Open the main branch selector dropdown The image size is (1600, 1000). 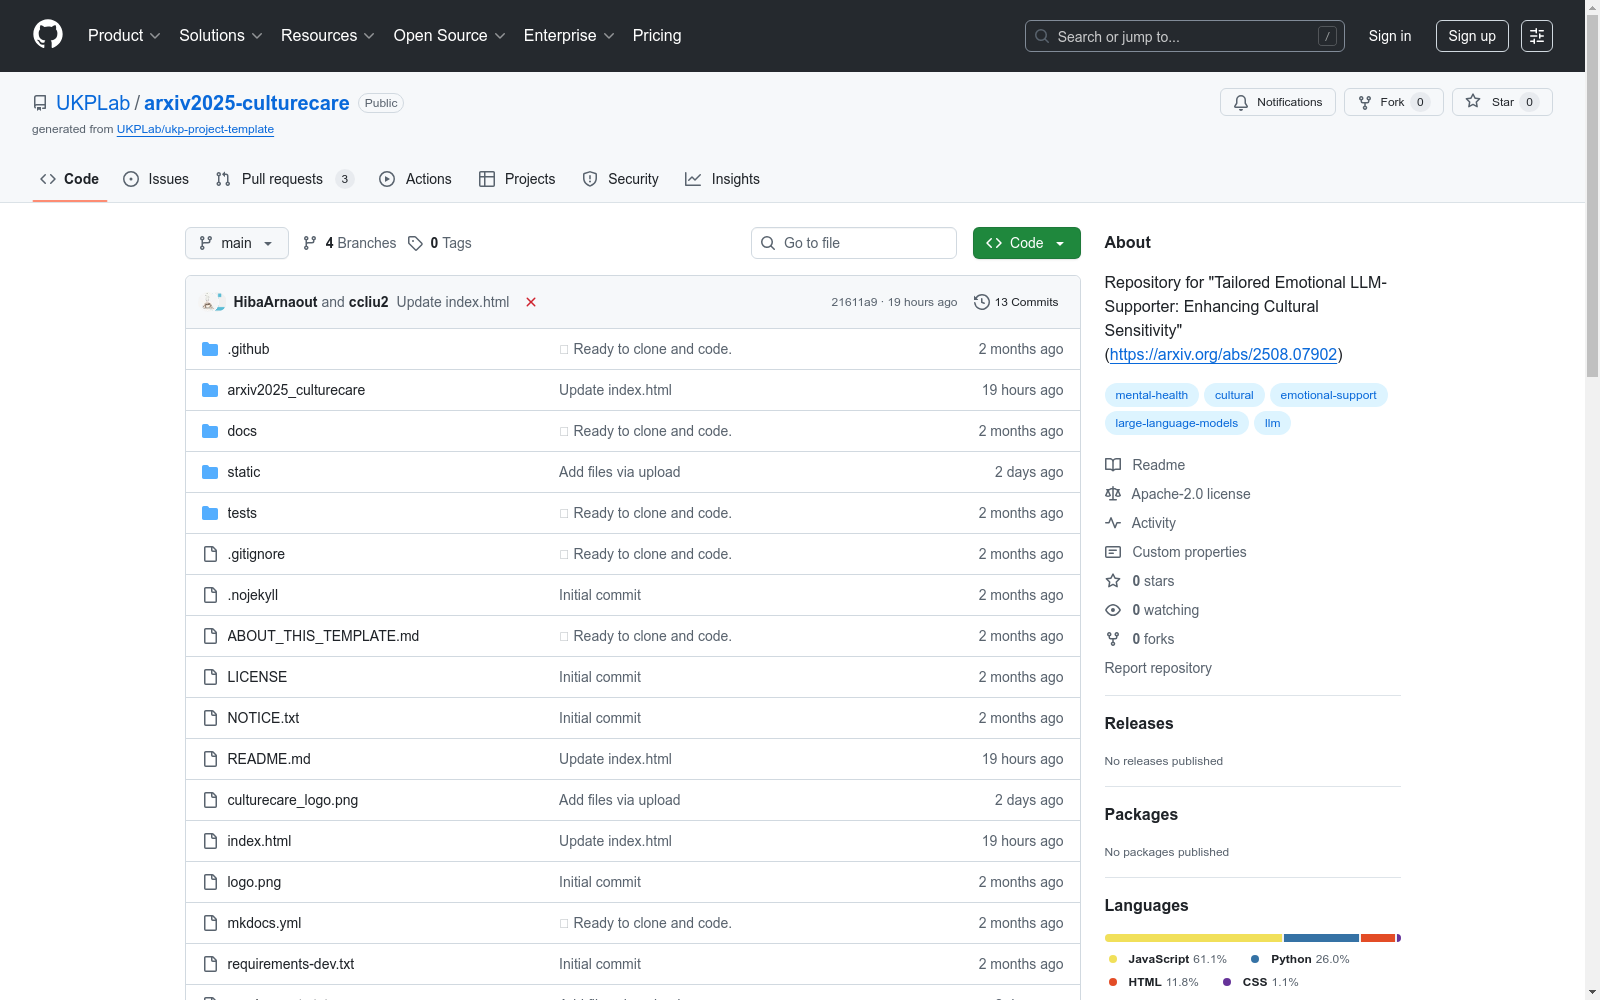(x=237, y=243)
